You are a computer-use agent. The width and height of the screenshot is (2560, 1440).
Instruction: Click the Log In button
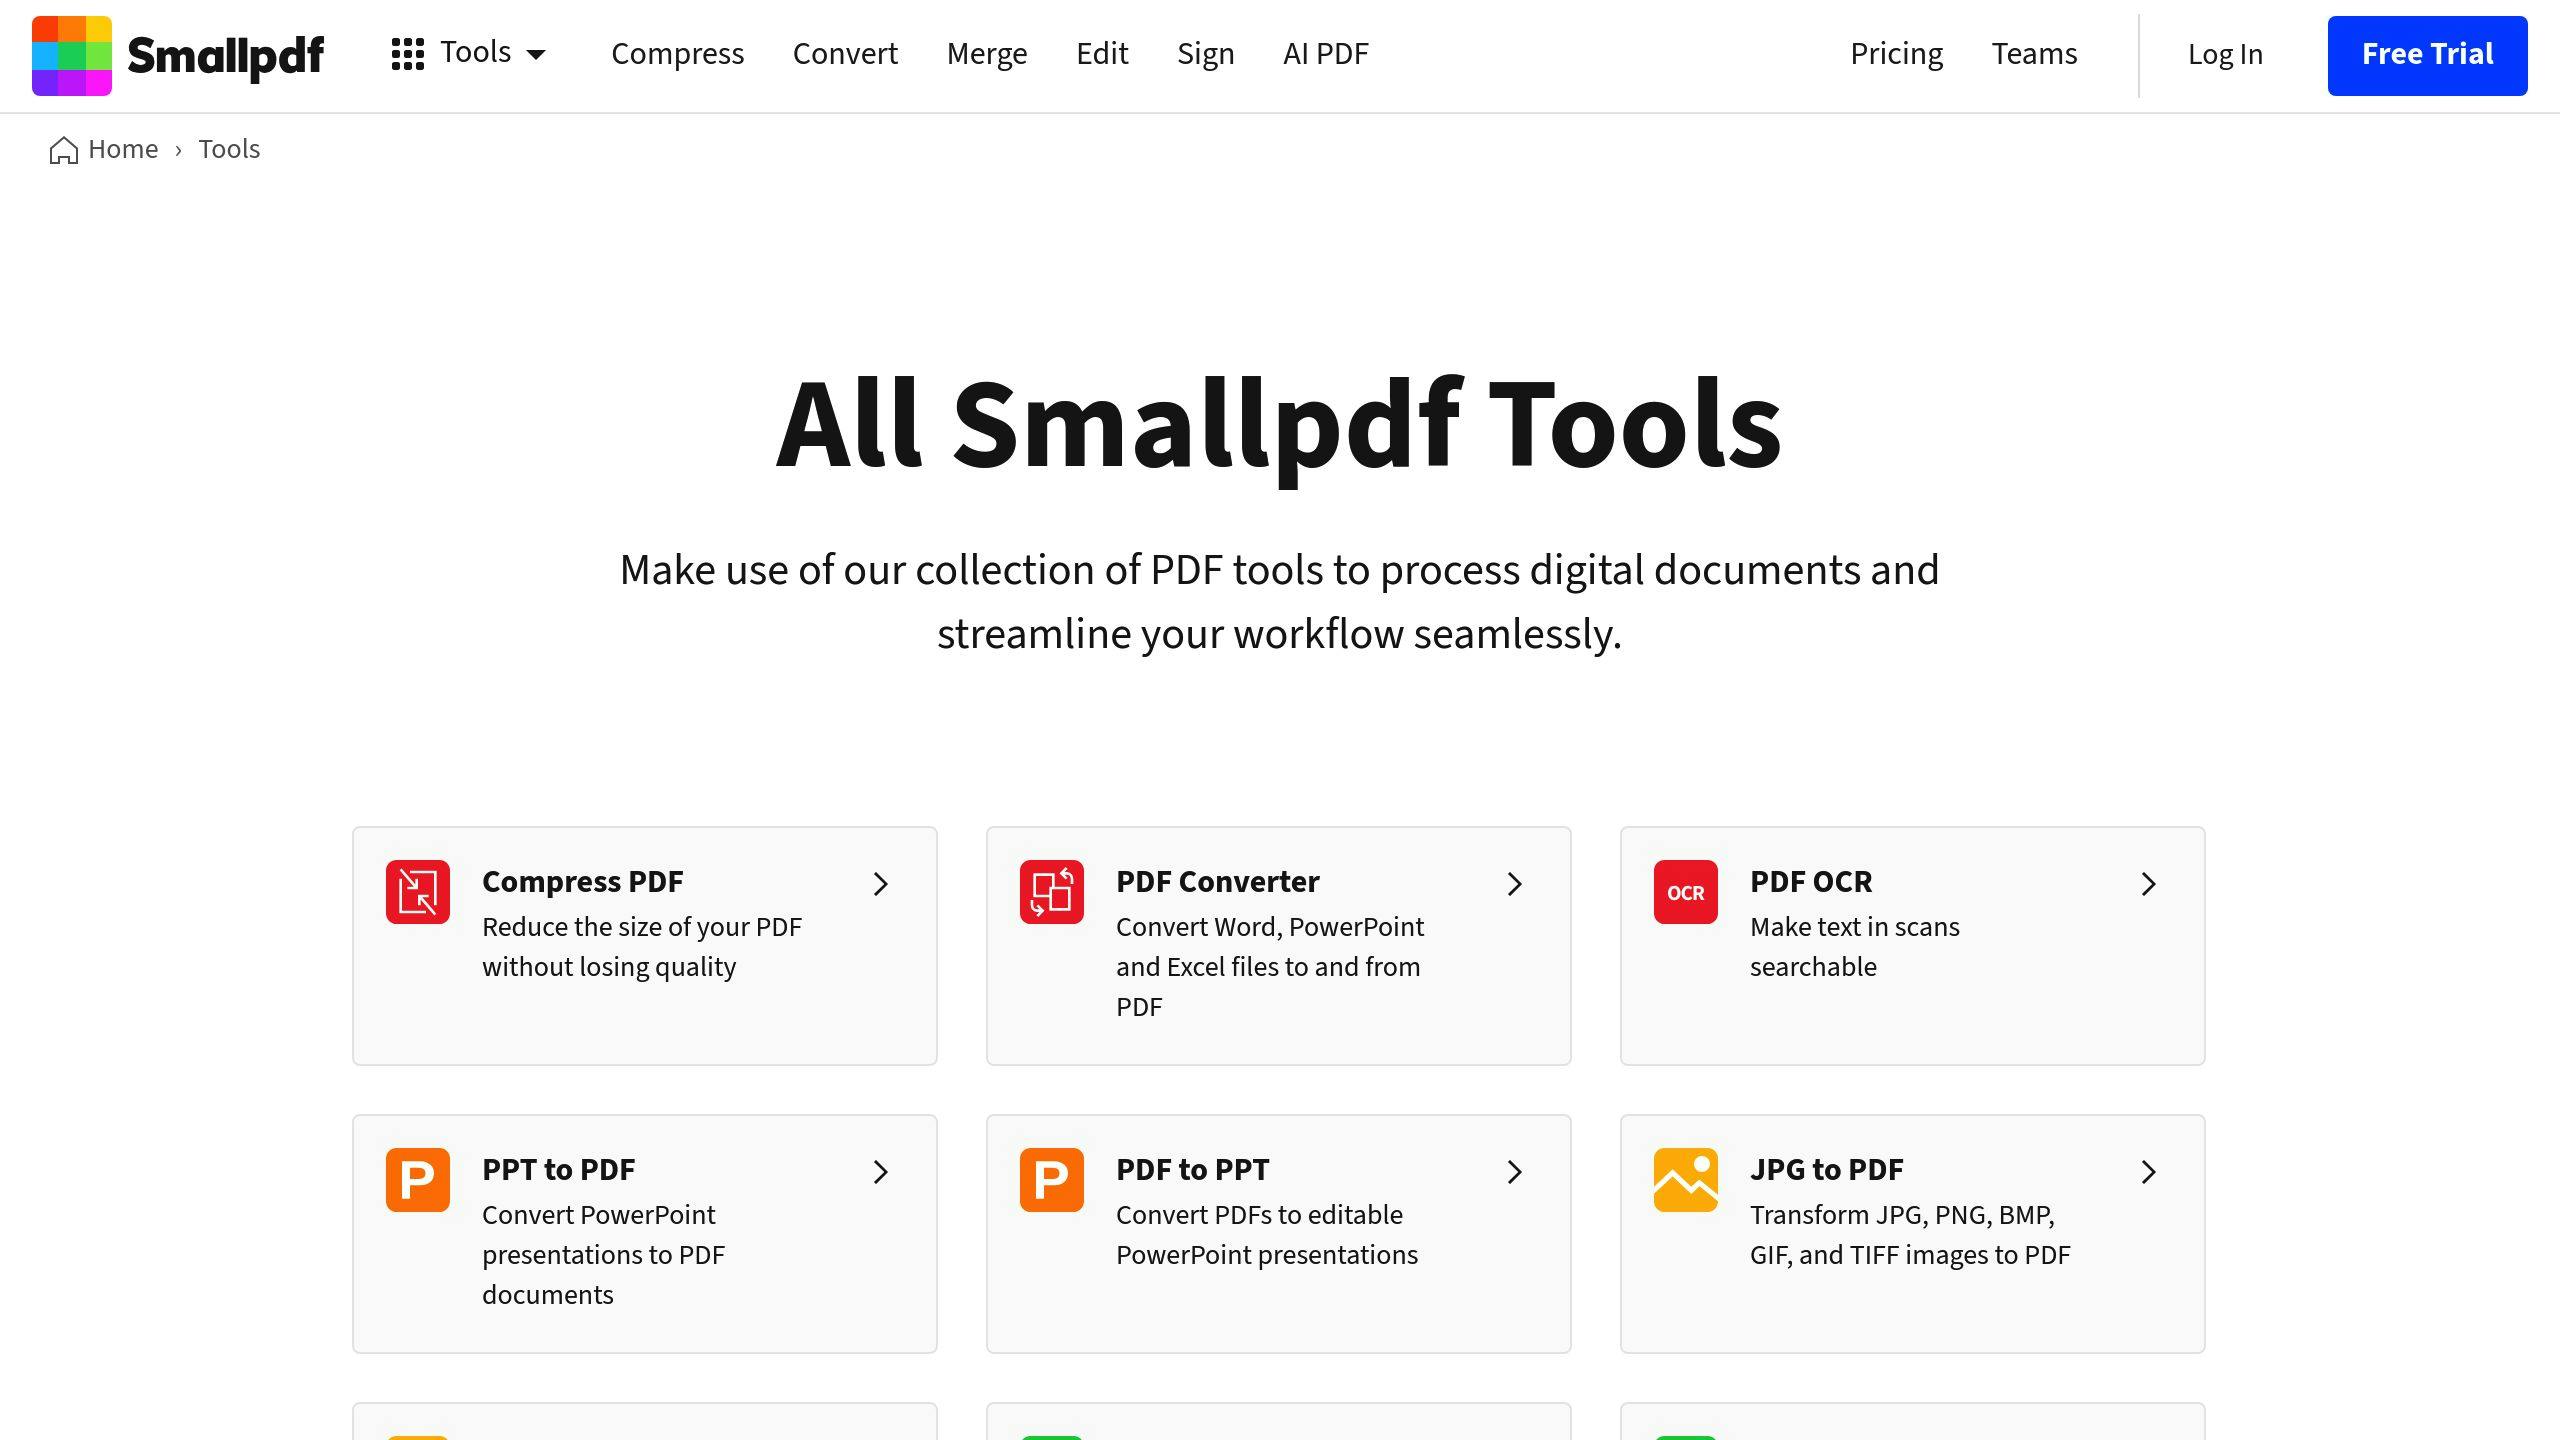[2224, 55]
